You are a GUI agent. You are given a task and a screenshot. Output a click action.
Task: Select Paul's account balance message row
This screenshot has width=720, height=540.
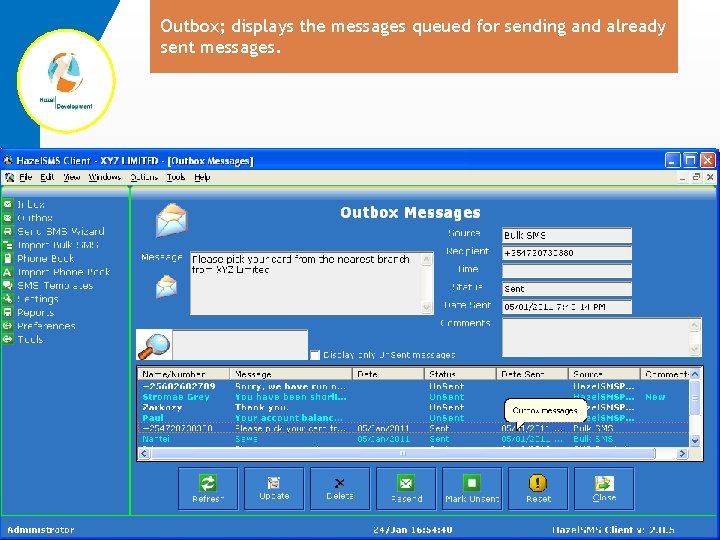click(x=413, y=418)
